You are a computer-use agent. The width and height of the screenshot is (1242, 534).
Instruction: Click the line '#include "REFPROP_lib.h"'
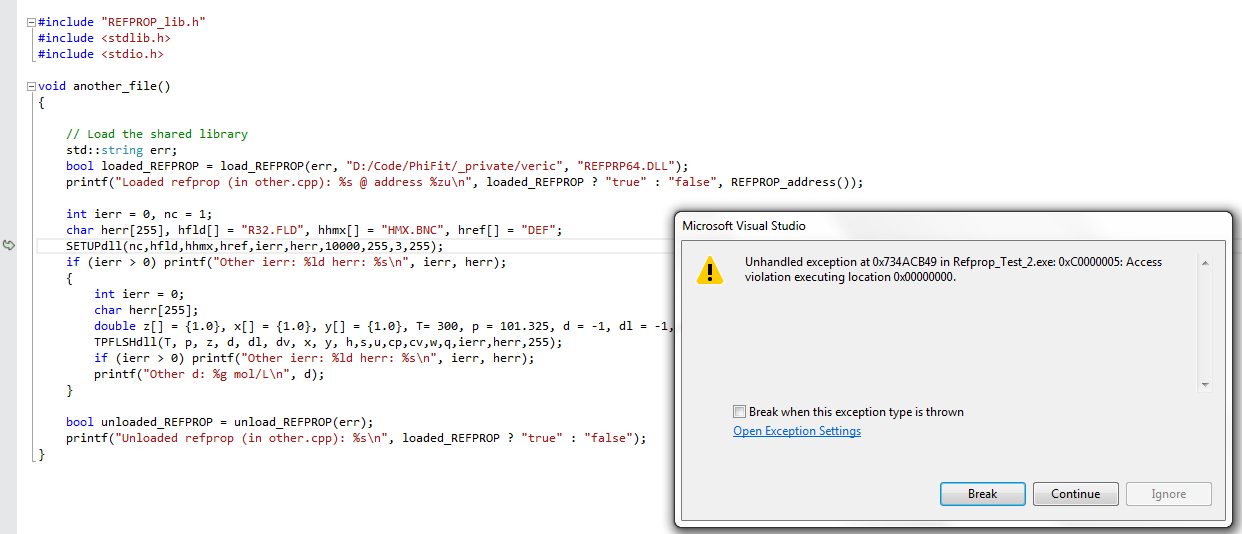point(122,21)
